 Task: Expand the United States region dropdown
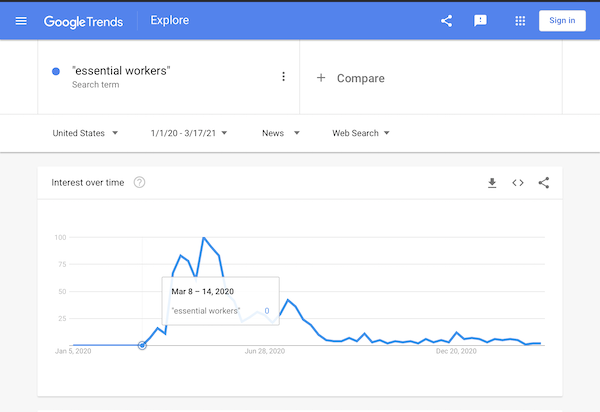tap(85, 133)
